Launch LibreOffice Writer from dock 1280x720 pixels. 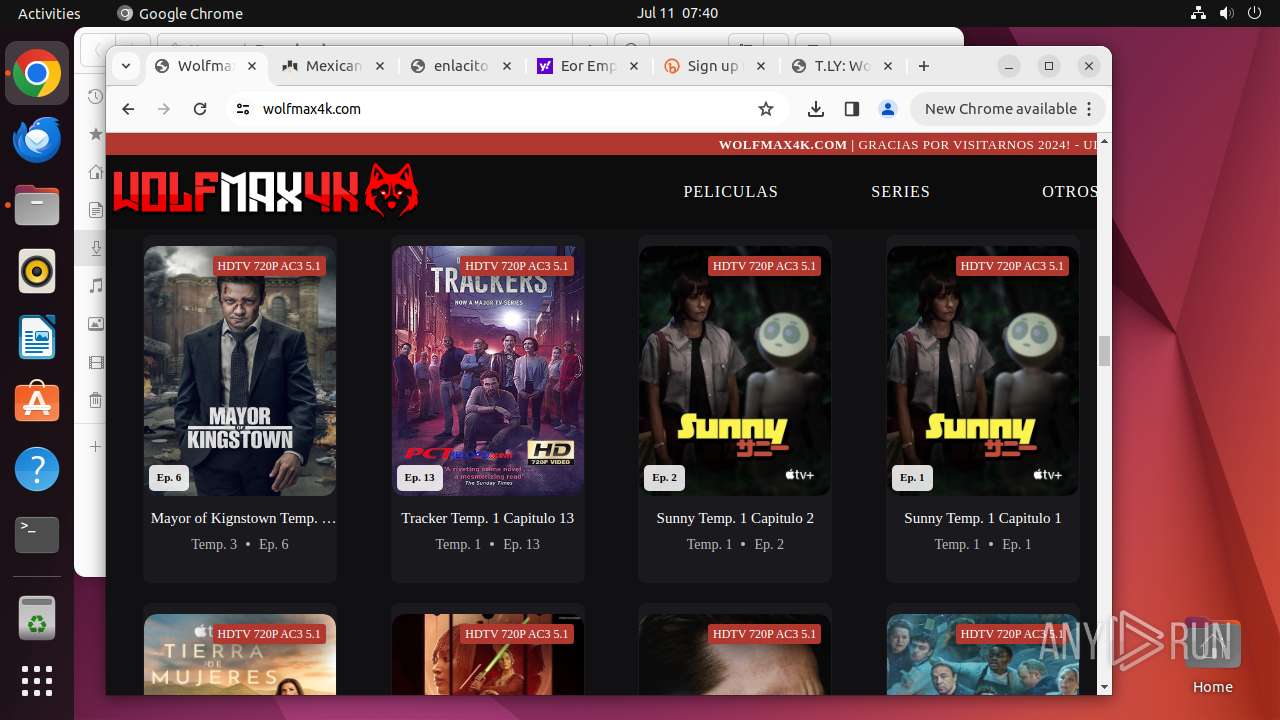point(37,337)
